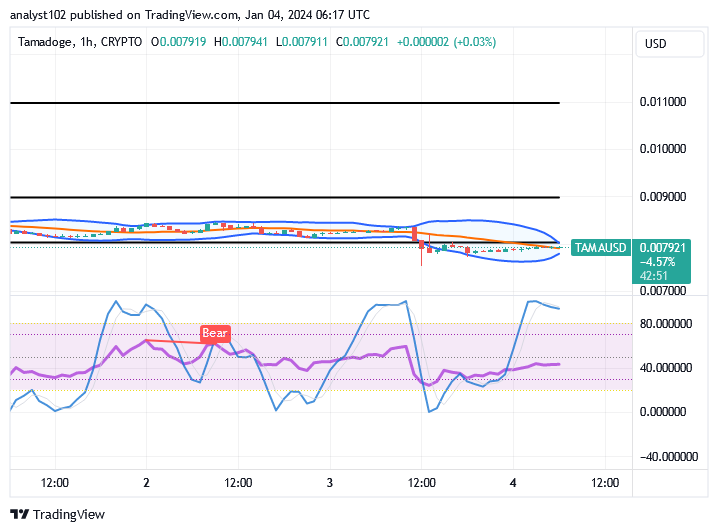Click the low value L0.007911
This screenshot has width=718, height=532.
point(302,42)
